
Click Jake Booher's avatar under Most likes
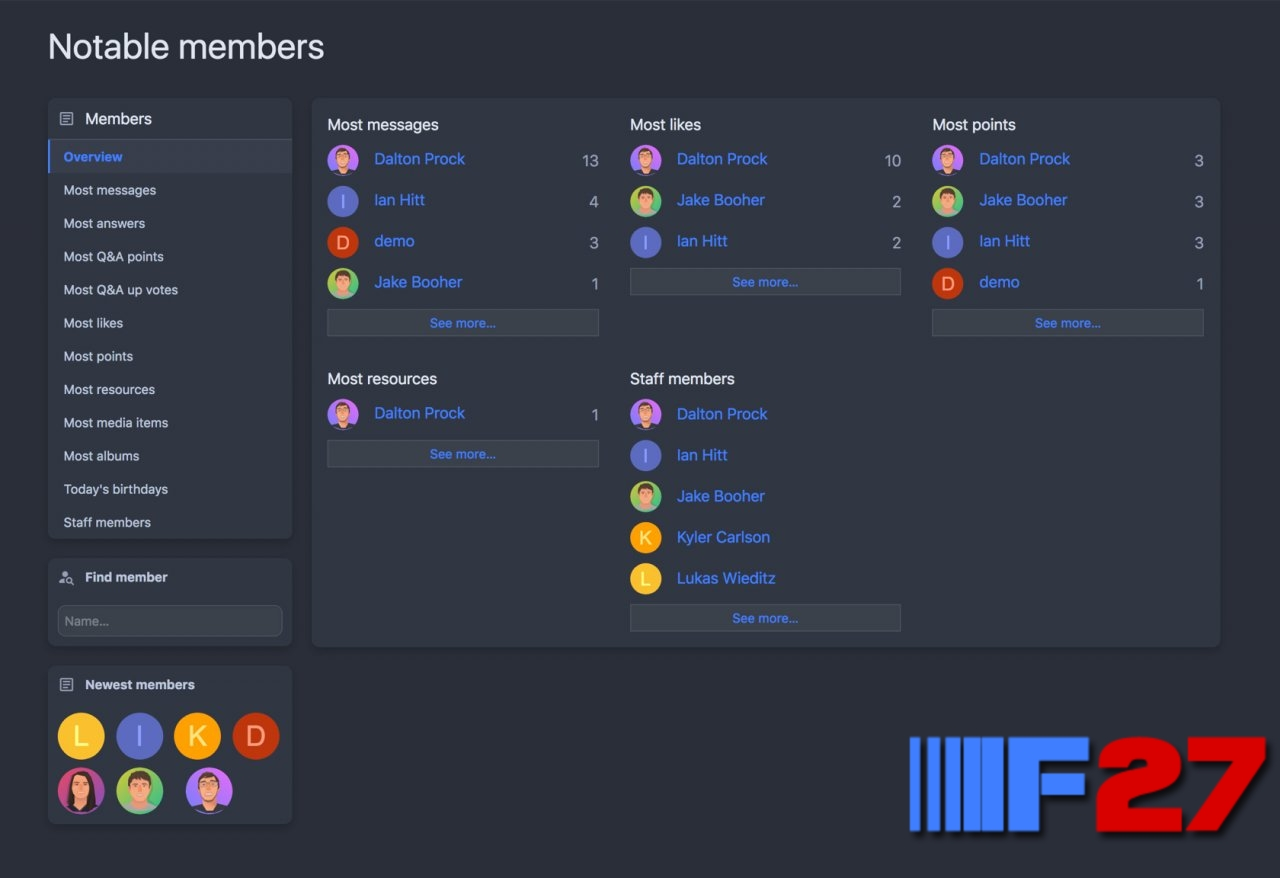645,201
